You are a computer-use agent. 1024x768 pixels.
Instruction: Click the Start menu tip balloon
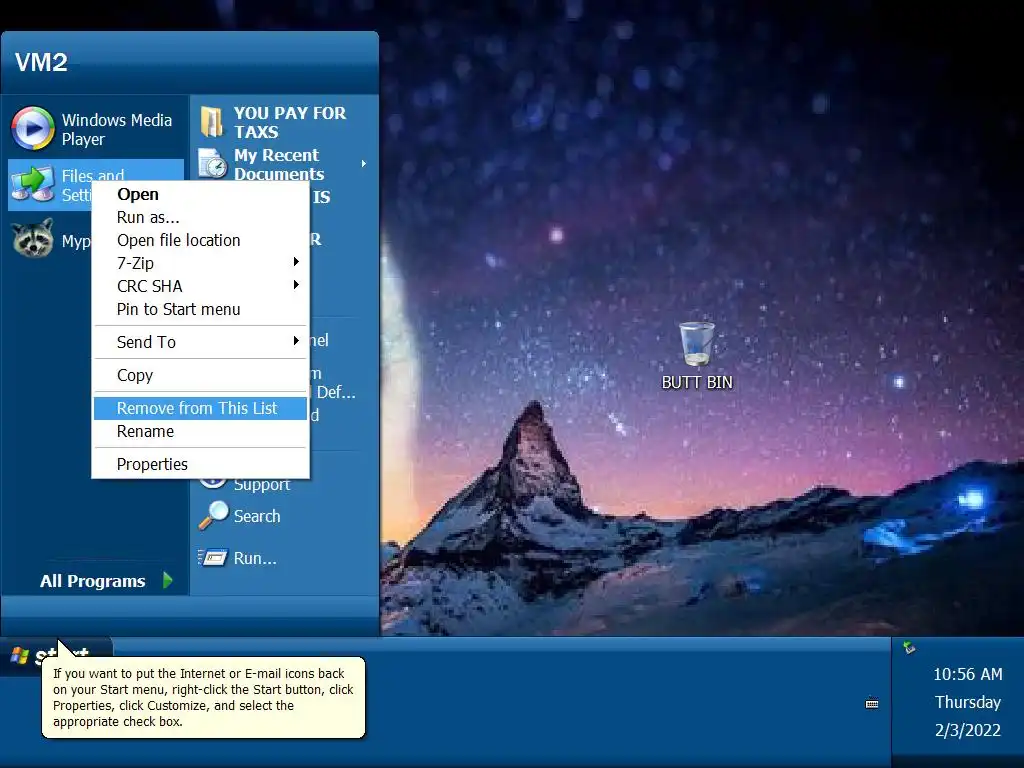[203, 697]
